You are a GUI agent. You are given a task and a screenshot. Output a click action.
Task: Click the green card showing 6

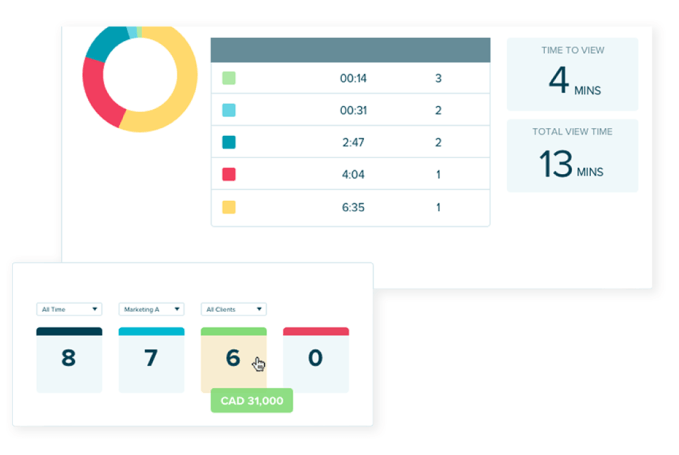point(233,359)
